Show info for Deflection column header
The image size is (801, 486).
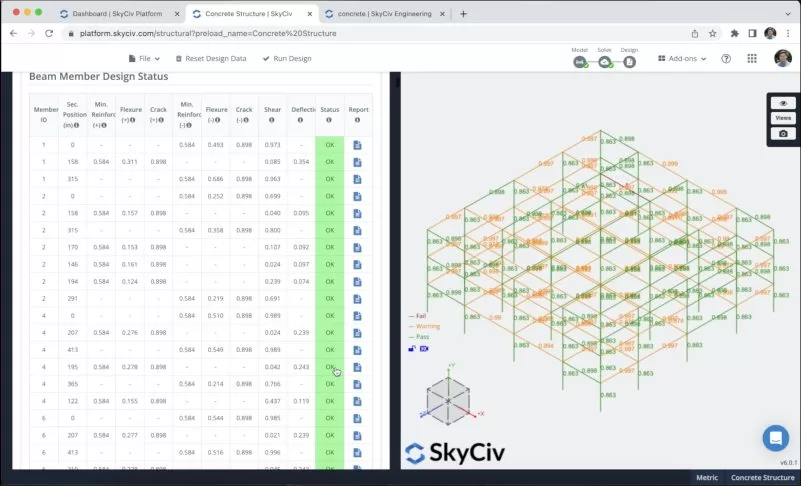click(300, 120)
